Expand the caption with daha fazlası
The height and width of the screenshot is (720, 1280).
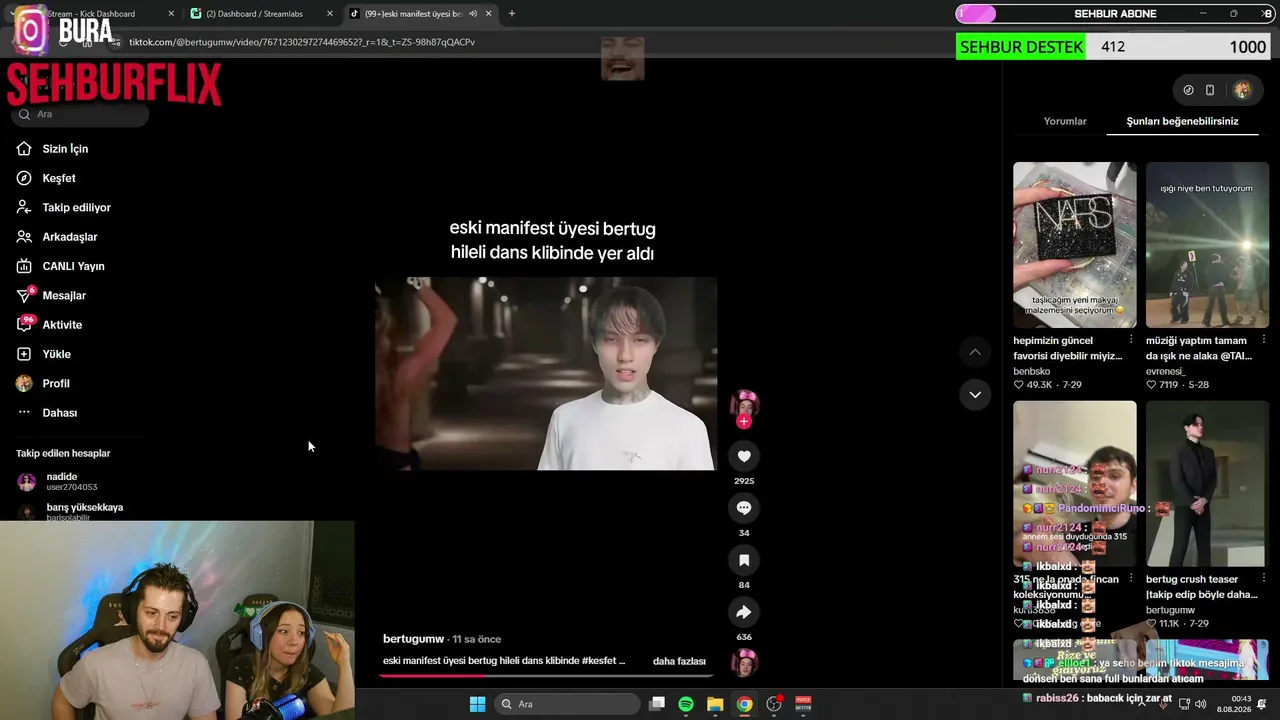coord(679,661)
